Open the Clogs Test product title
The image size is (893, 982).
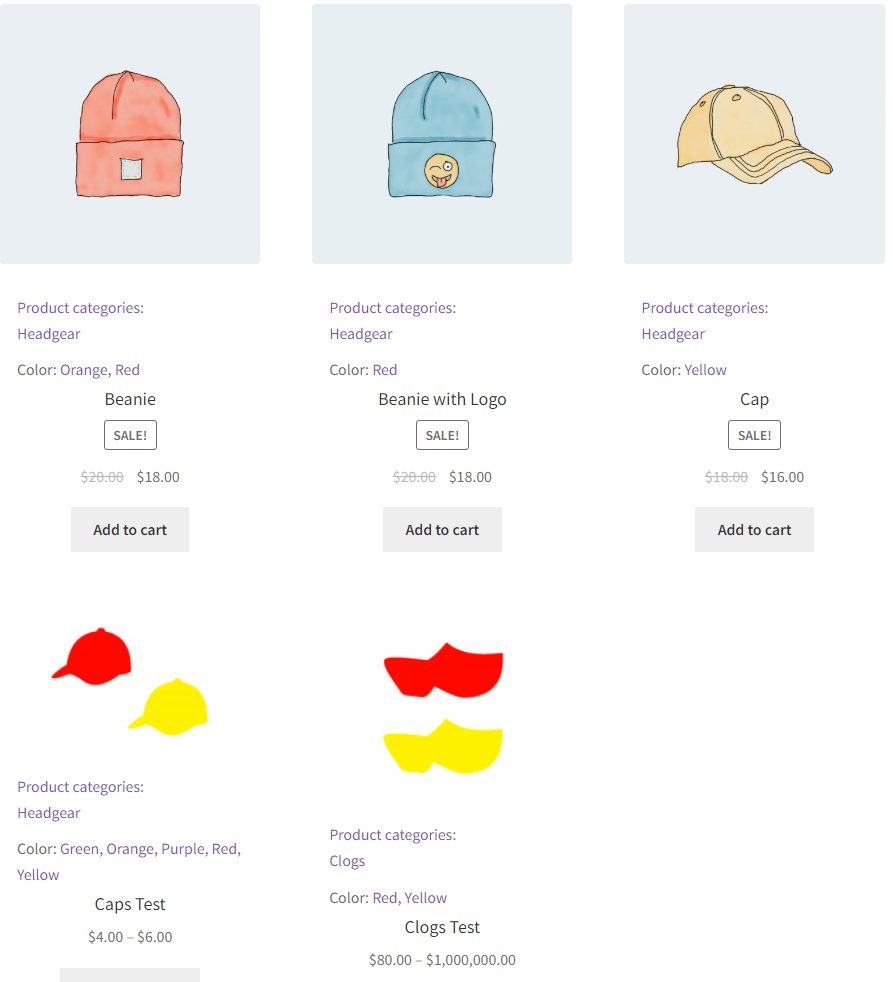(442, 928)
